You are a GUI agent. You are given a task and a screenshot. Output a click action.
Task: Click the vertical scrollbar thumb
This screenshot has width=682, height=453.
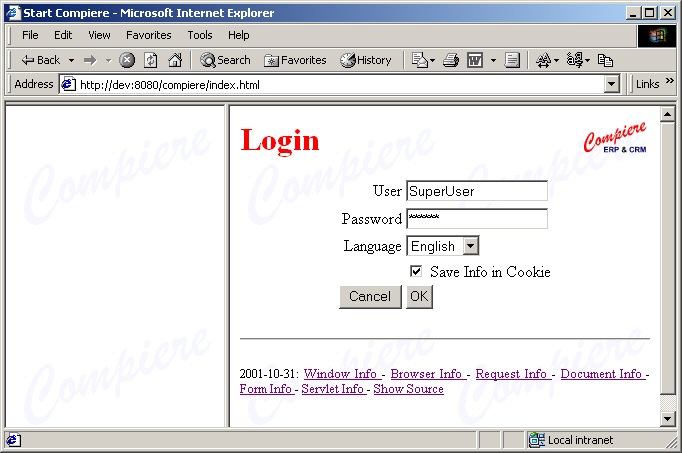click(x=667, y=258)
